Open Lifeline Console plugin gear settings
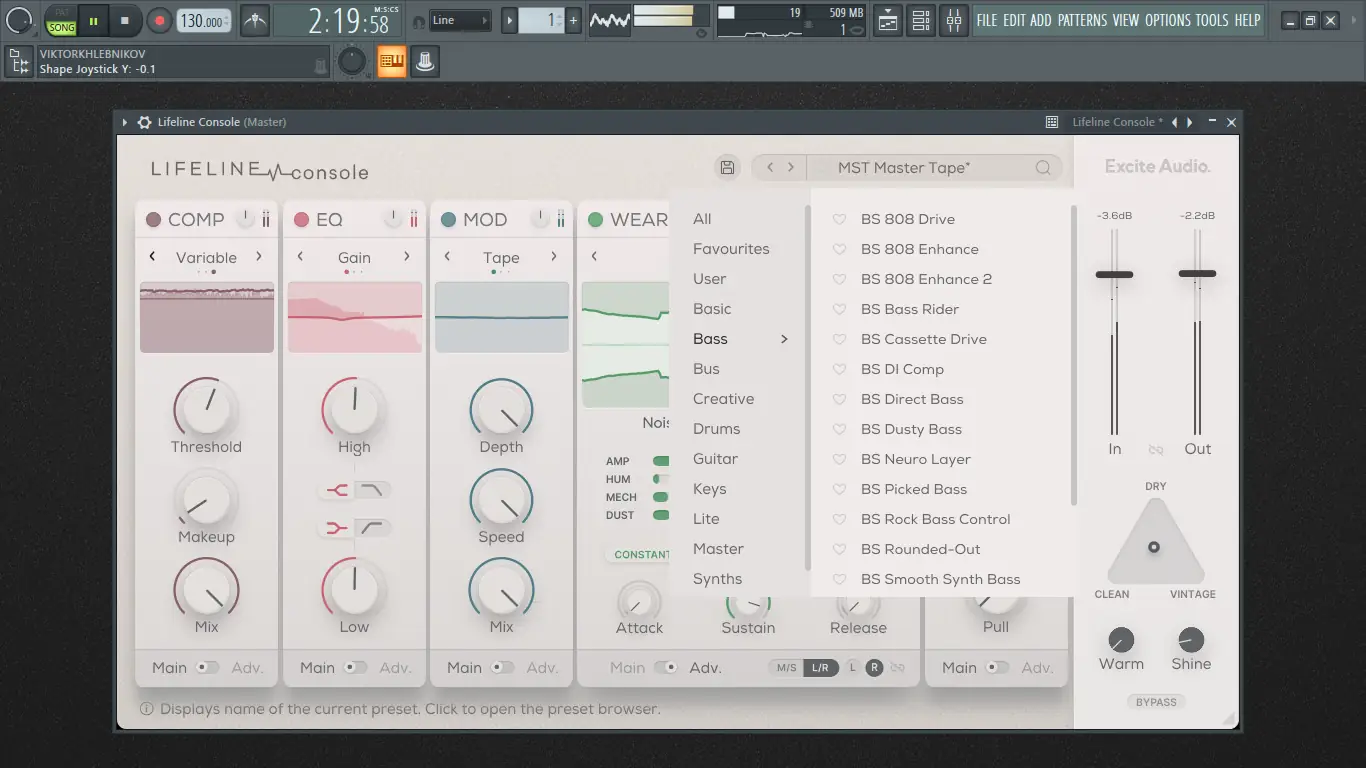The height and width of the screenshot is (768, 1366). pyautogui.click(x=144, y=122)
